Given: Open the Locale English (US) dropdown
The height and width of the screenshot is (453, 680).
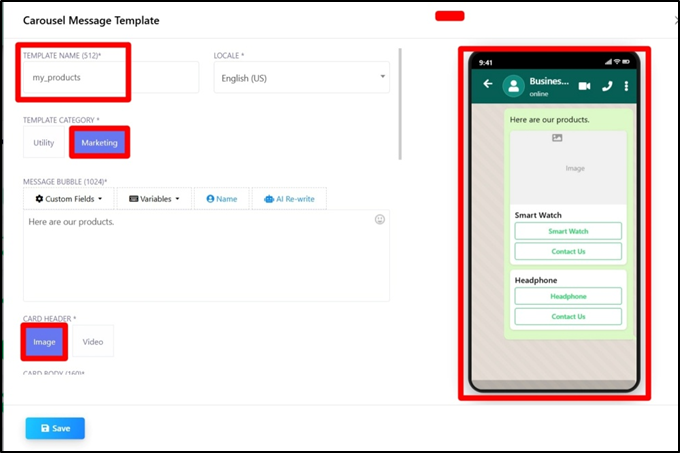Looking at the screenshot, I should pyautogui.click(x=301, y=77).
